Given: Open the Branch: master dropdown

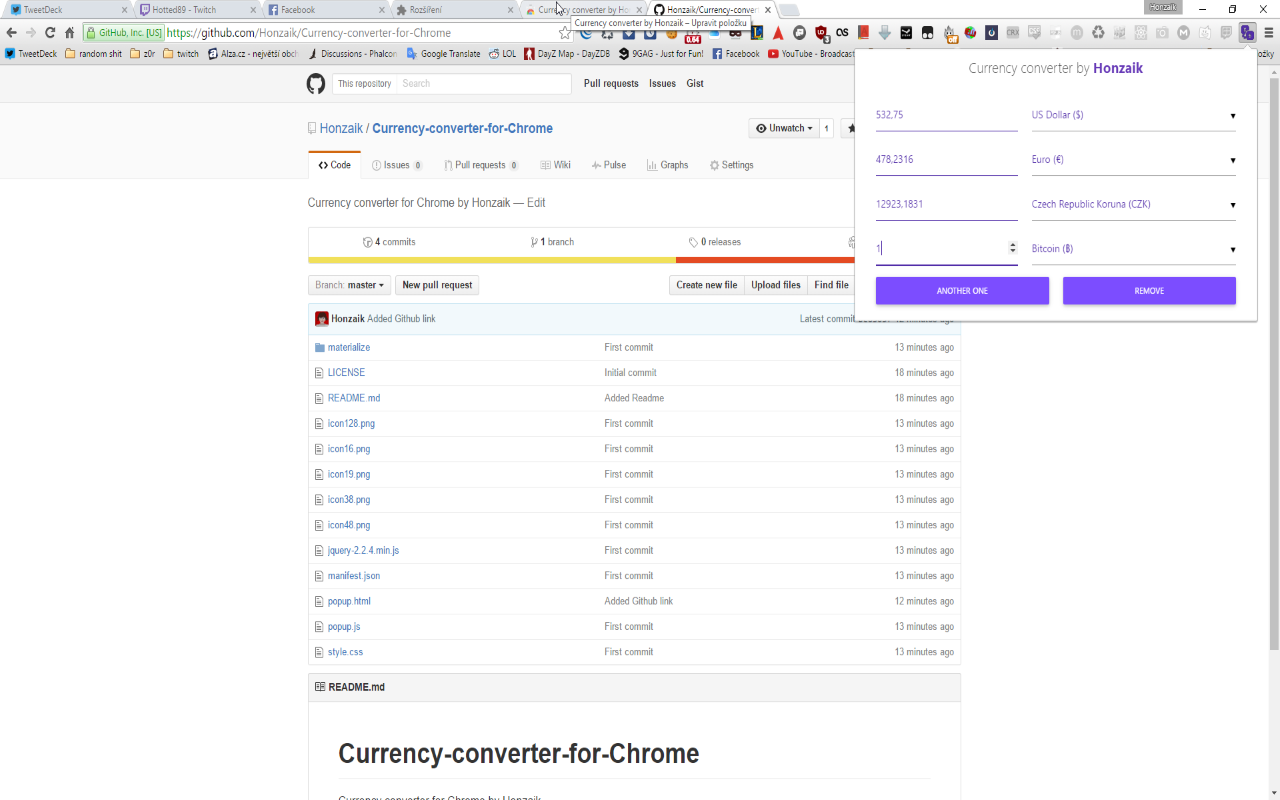Looking at the screenshot, I should pyautogui.click(x=348, y=285).
